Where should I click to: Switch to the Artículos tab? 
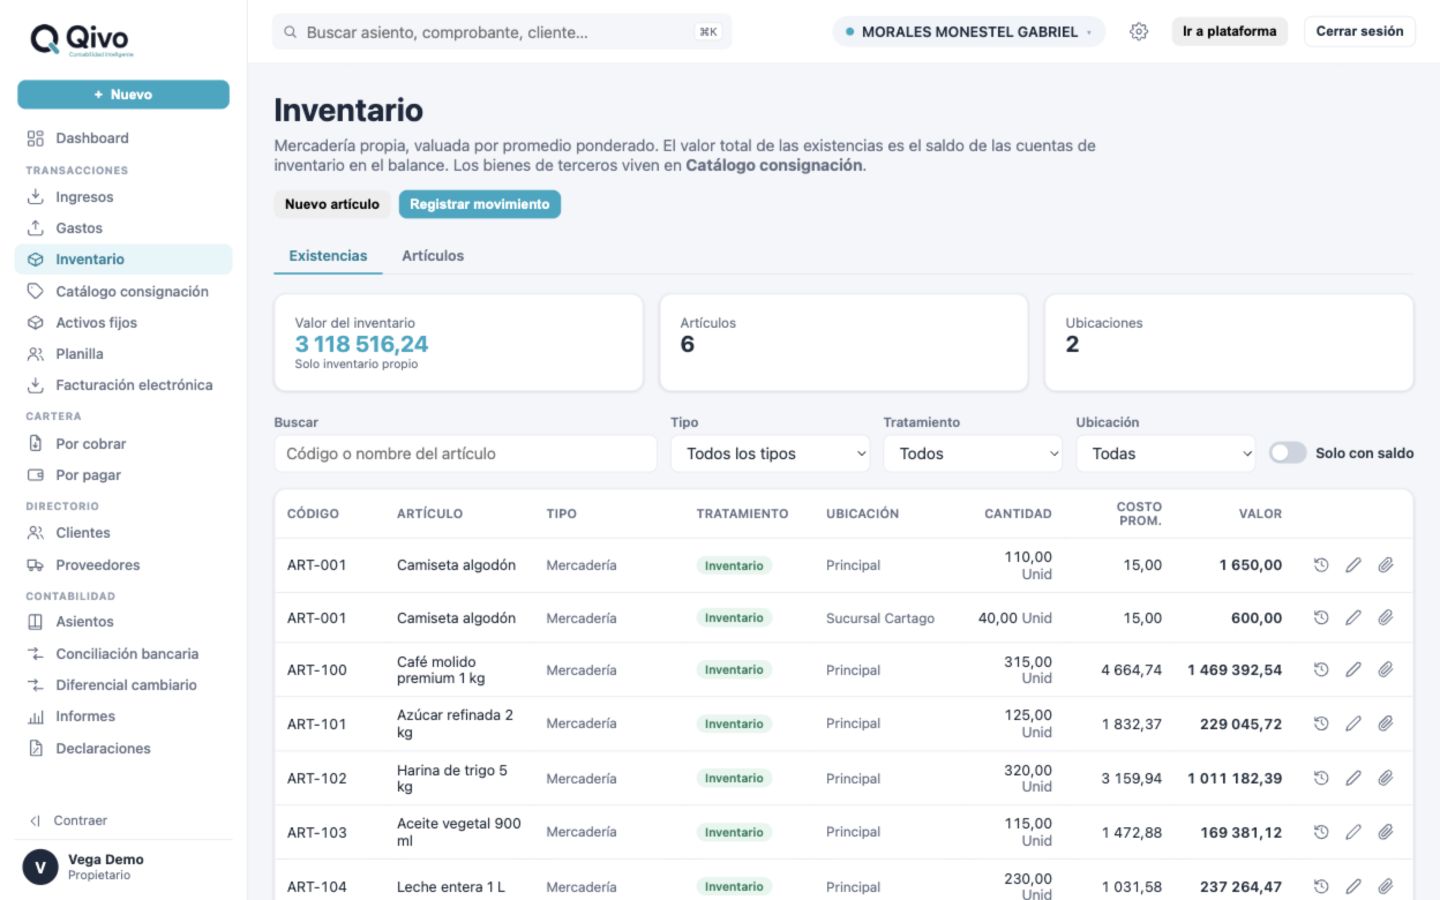tap(433, 256)
